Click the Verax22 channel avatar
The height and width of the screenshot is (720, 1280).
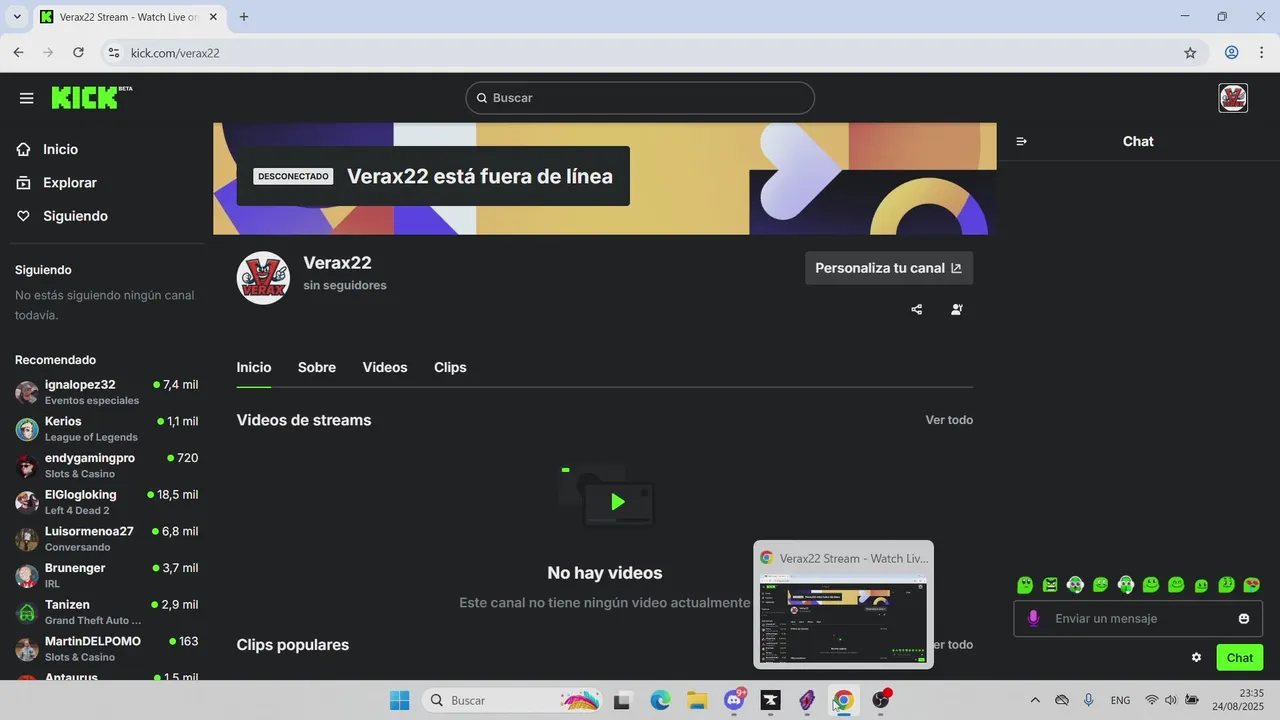pos(263,278)
